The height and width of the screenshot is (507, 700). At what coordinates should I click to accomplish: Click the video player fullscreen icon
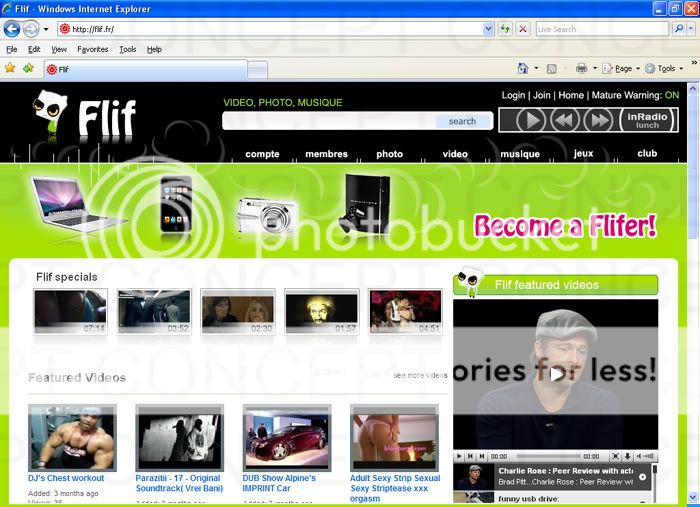pyautogui.click(x=616, y=456)
